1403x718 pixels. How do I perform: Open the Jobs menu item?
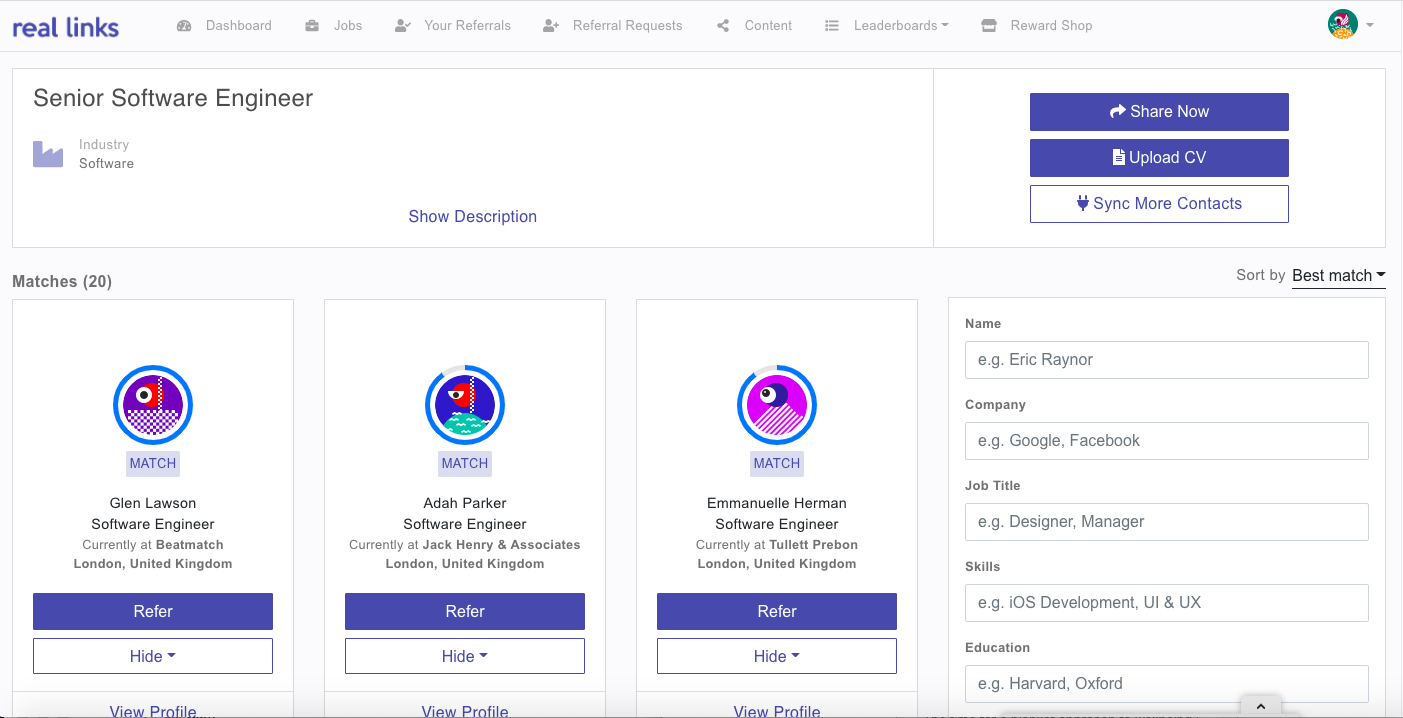(x=348, y=26)
